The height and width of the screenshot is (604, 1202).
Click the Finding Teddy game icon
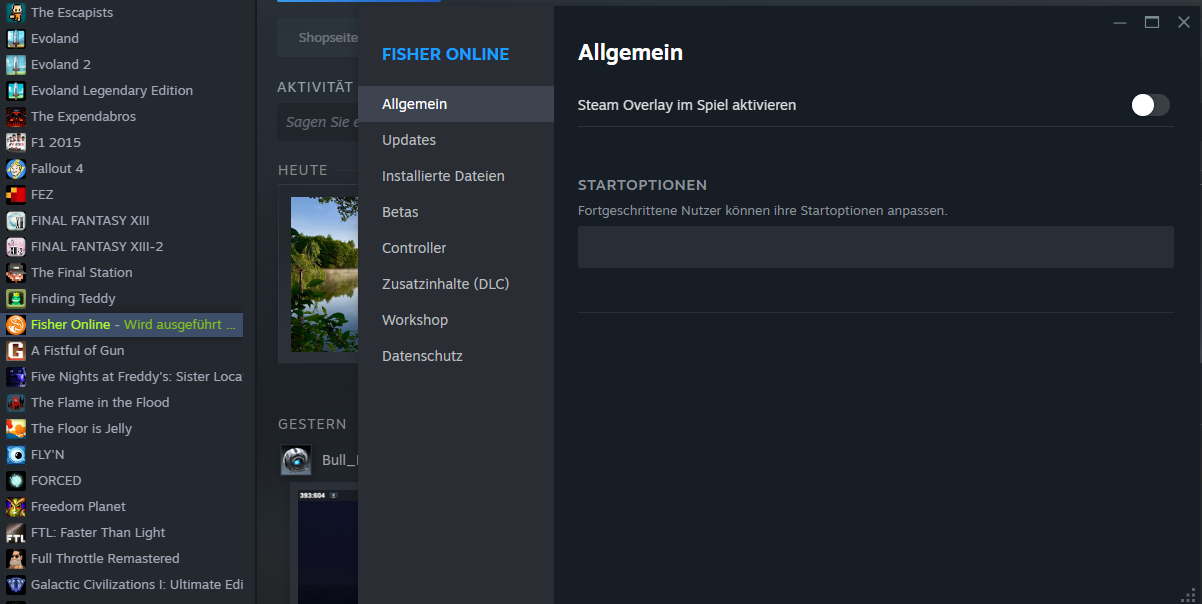pos(16,299)
